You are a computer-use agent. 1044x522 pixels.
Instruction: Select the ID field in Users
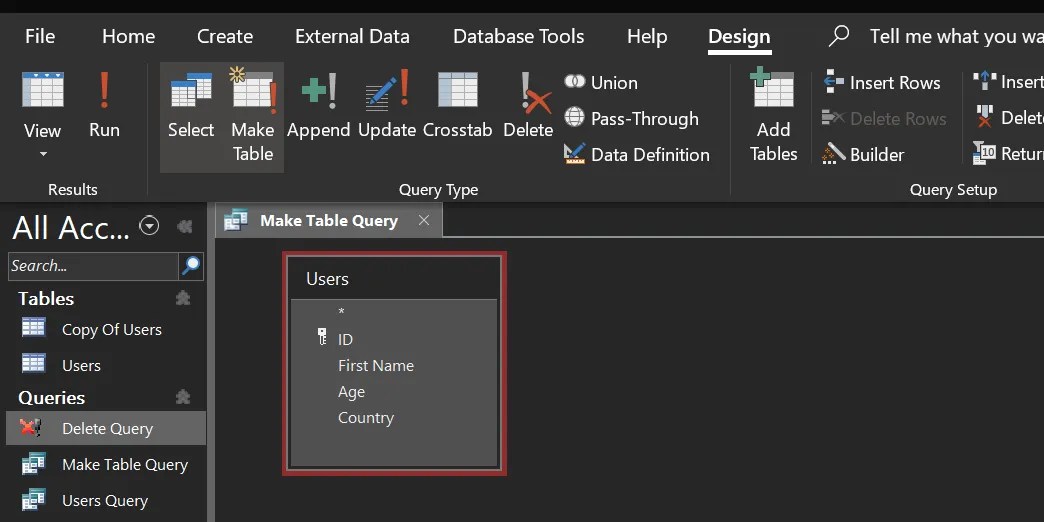346,340
